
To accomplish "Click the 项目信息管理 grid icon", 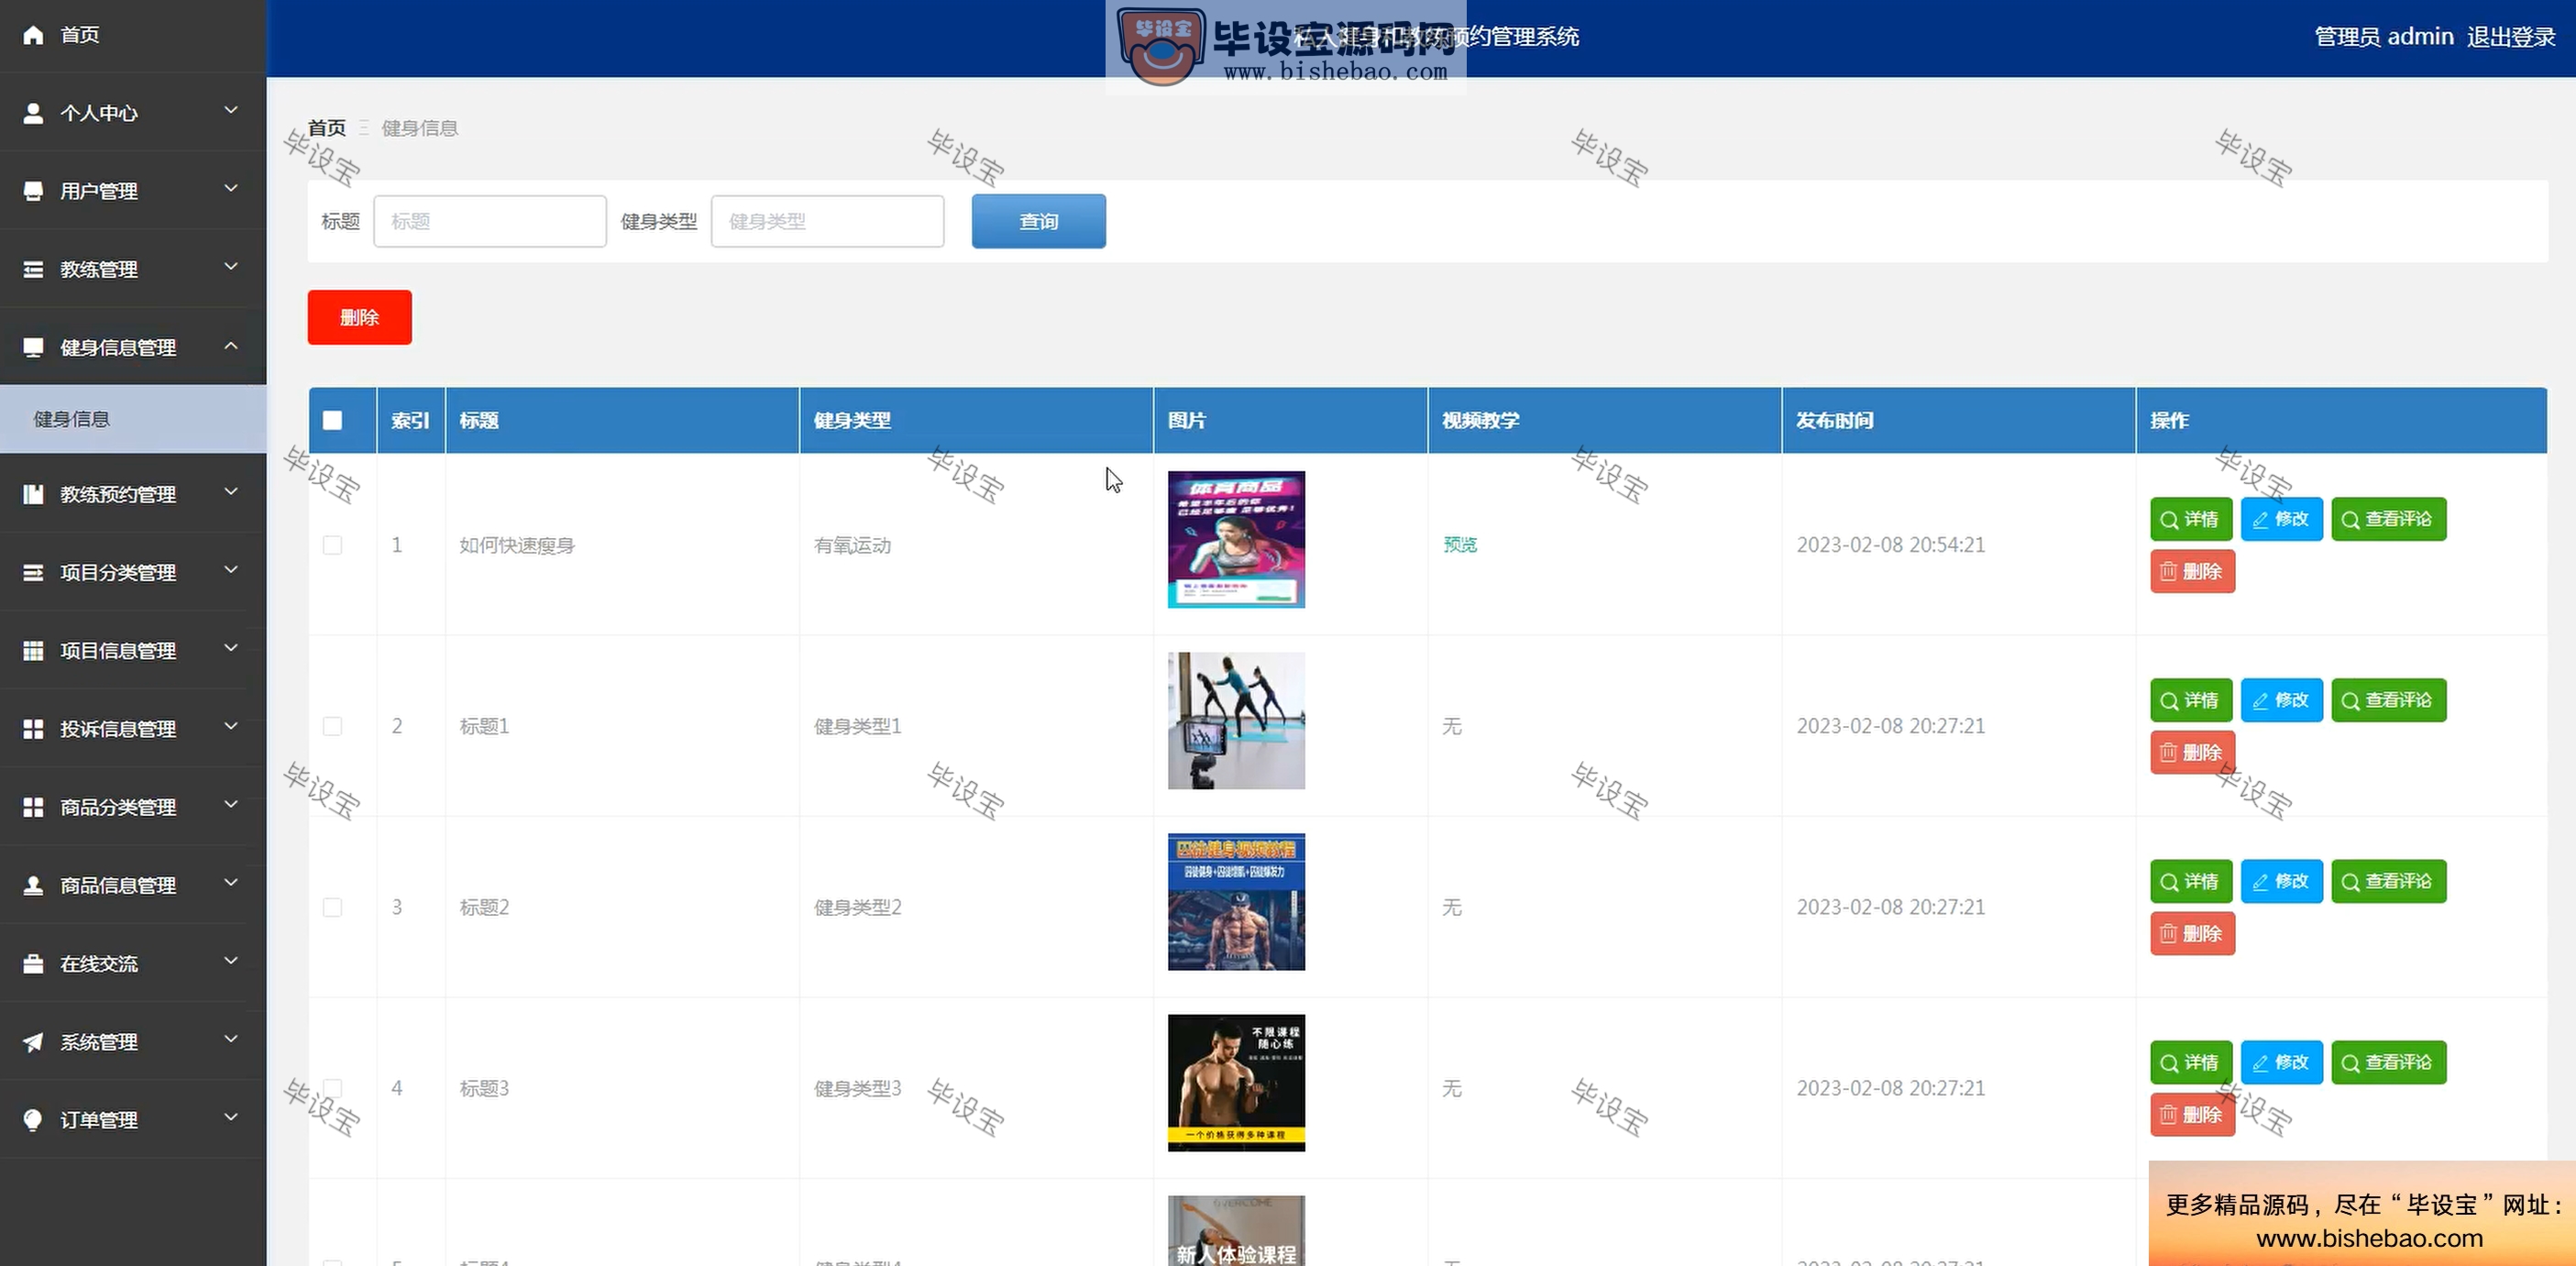I will [33, 650].
